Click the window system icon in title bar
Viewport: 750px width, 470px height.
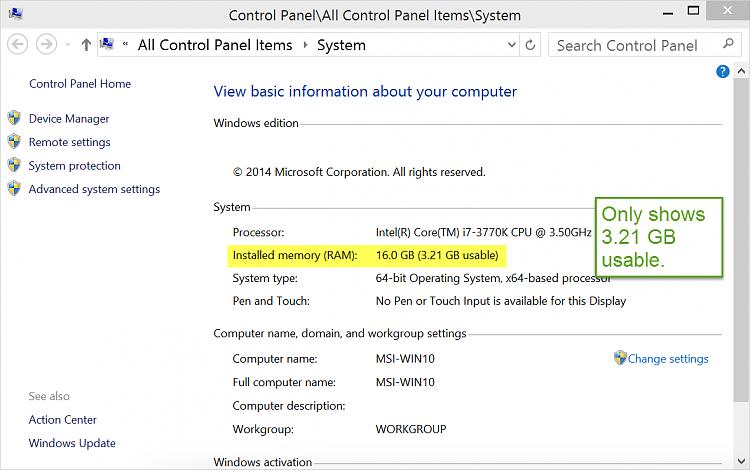tap(16, 13)
